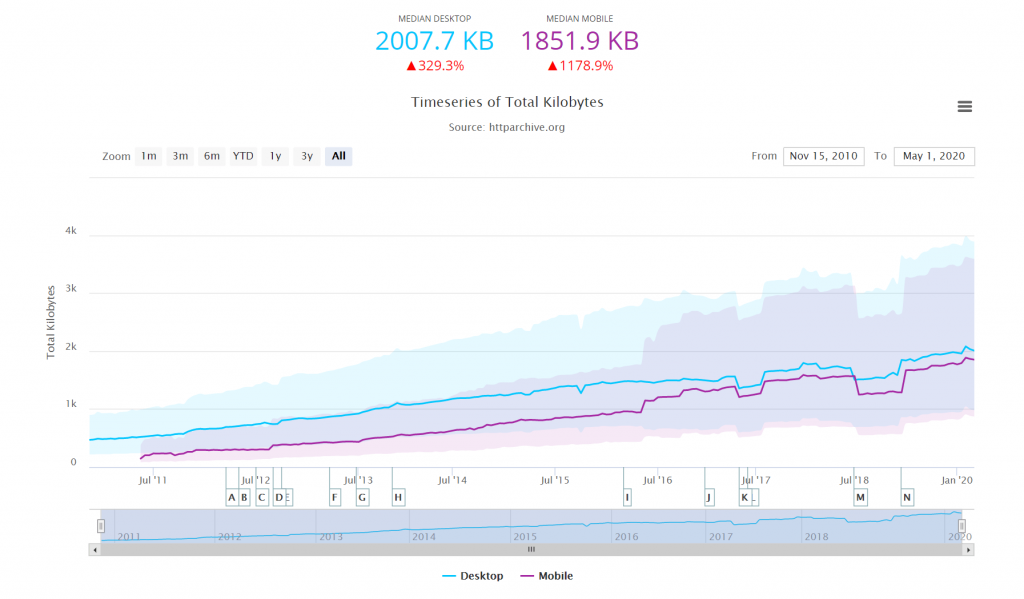Toggle the Mobile series in legend

(547, 576)
